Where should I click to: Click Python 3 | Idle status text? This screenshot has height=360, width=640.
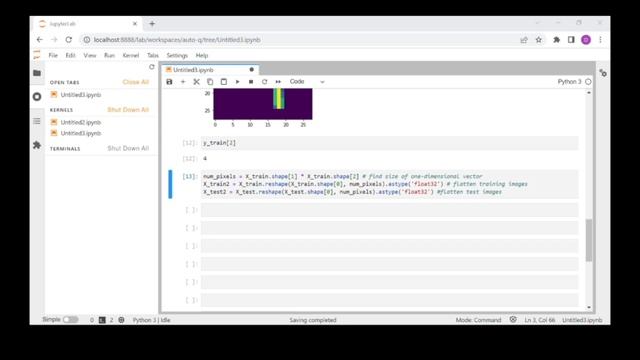(x=151, y=320)
